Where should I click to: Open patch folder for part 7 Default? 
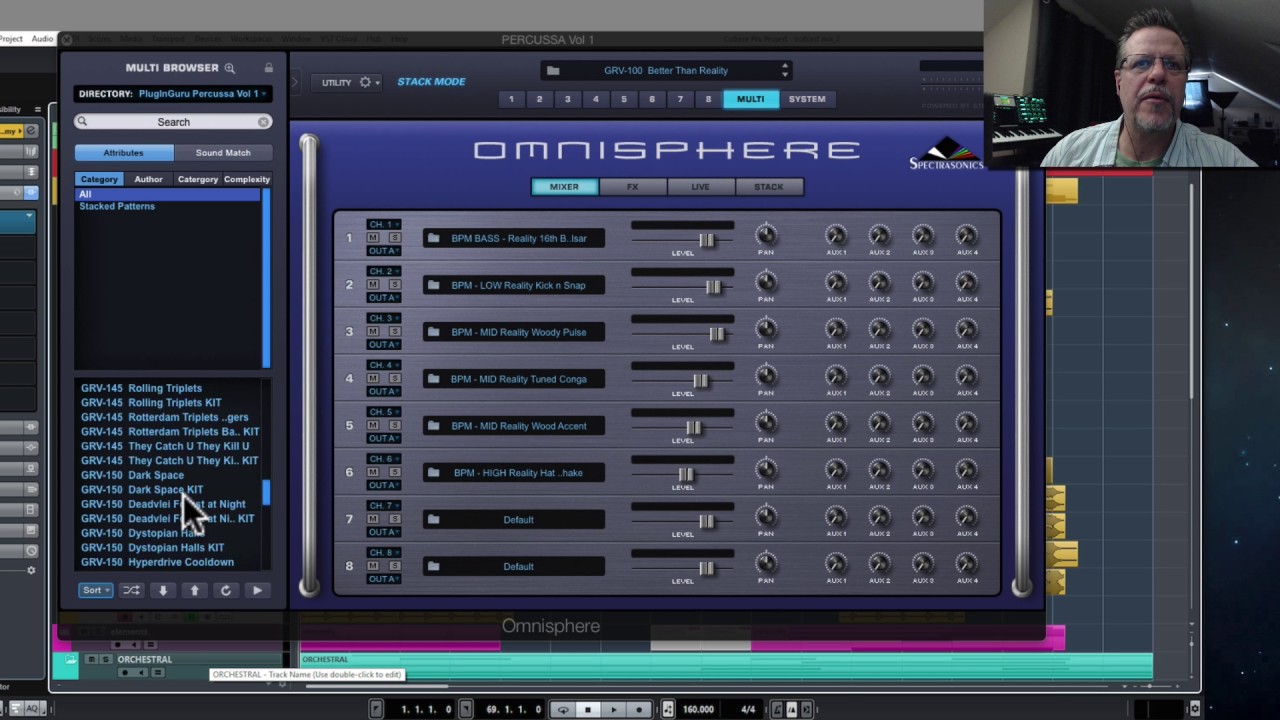pos(433,520)
